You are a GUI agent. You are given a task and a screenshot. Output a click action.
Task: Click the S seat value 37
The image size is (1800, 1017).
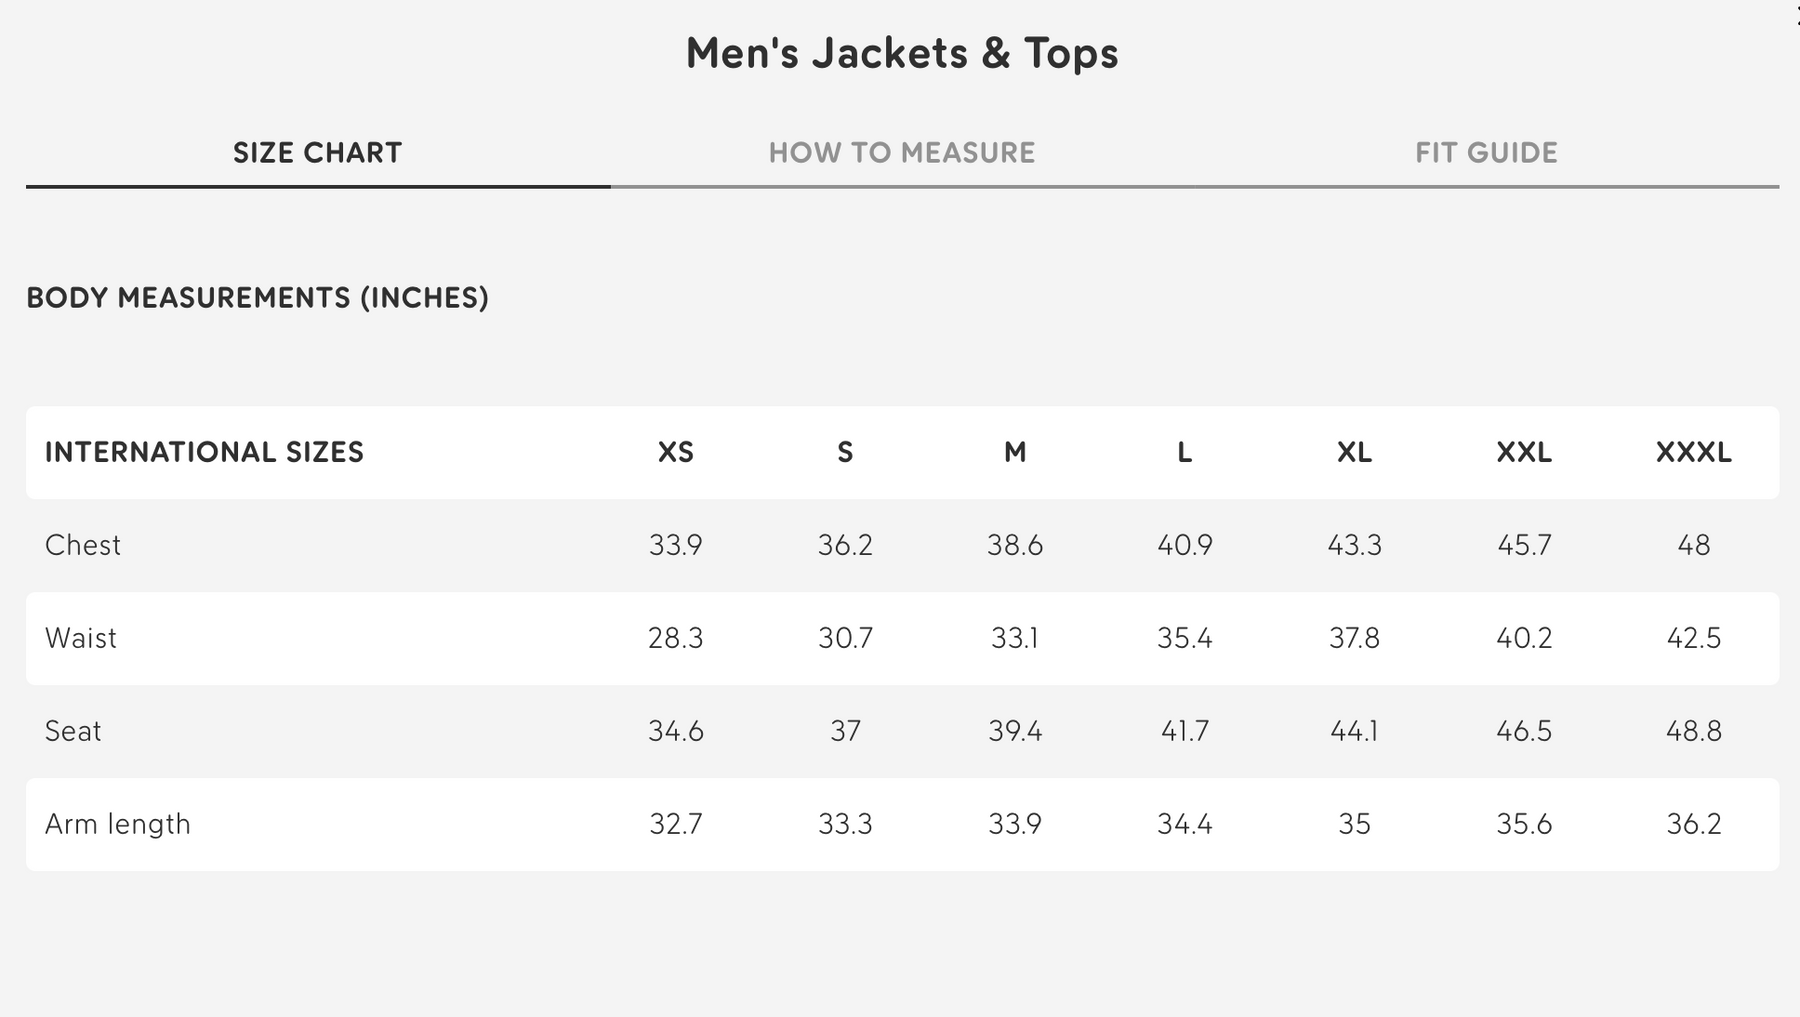pos(845,731)
